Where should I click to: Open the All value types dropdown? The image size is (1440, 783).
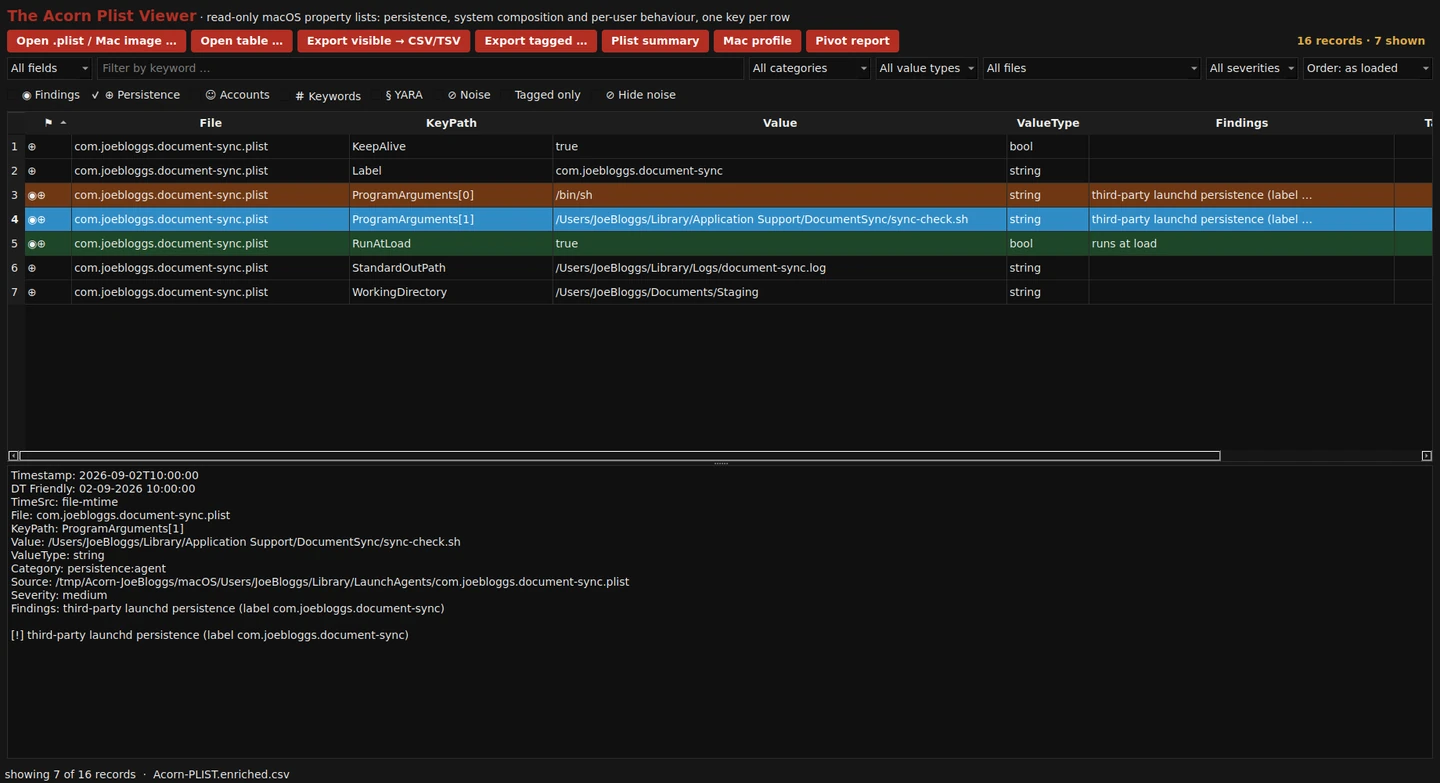(x=926, y=68)
